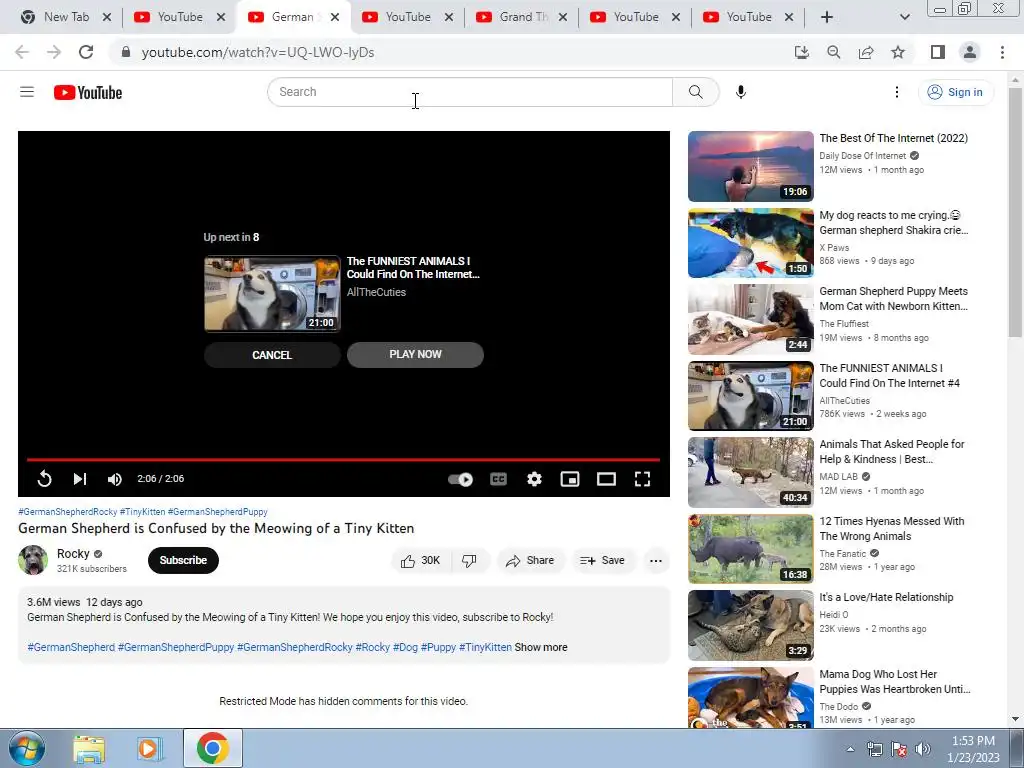The height and width of the screenshot is (768, 1024).
Task: Click the red video progress bar
Action: point(344,460)
